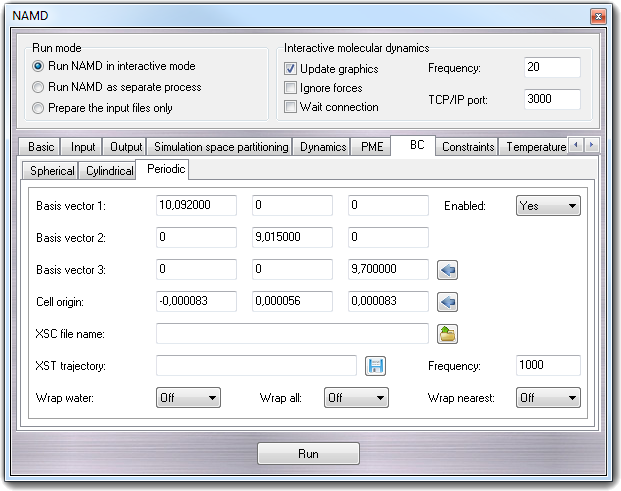Go to Simulation space partitioning tab
Viewport: 621px width, 491px height.
coord(221,147)
